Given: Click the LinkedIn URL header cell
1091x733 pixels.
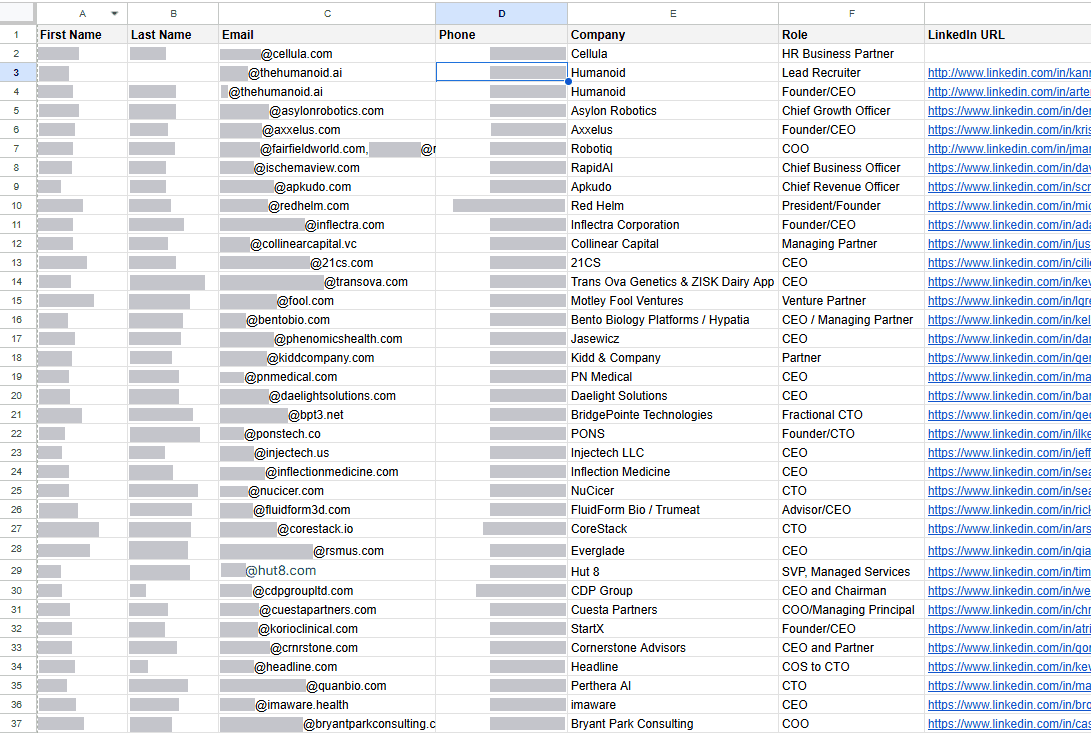Looking at the screenshot, I should pyautogui.click(x=1008, y=35).
